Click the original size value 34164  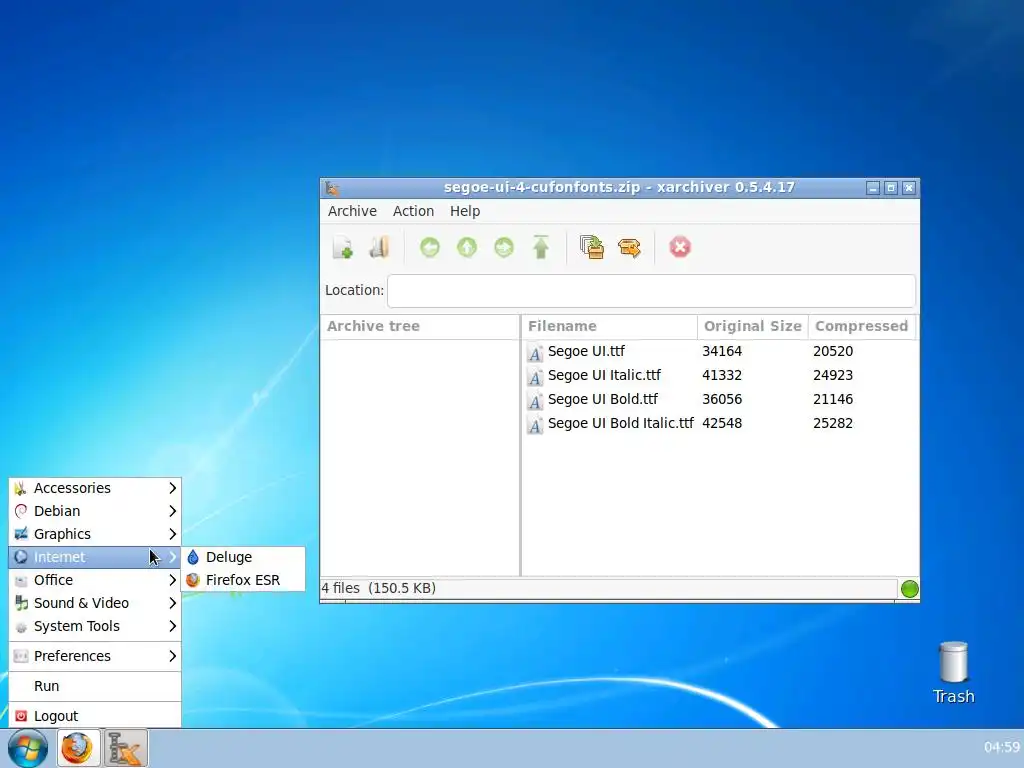(x=722, y=351)
